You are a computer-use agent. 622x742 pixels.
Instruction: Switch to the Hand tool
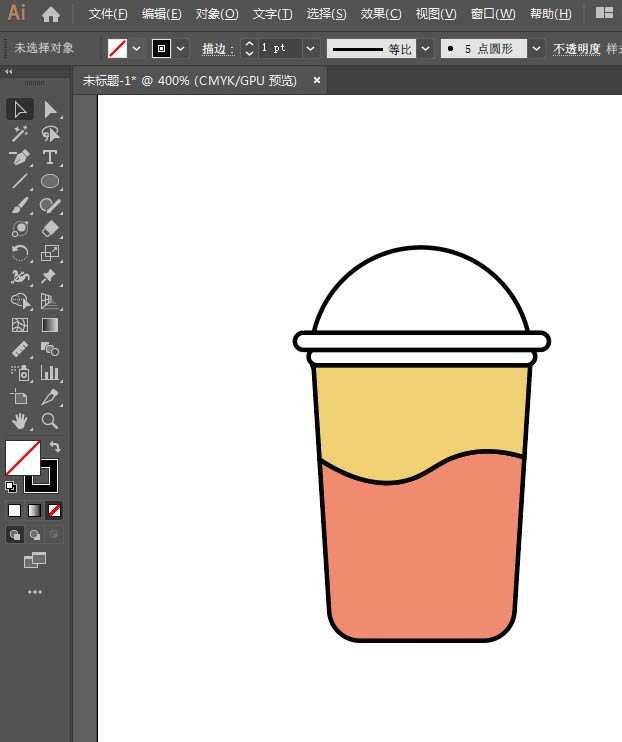tap(19, 421)
